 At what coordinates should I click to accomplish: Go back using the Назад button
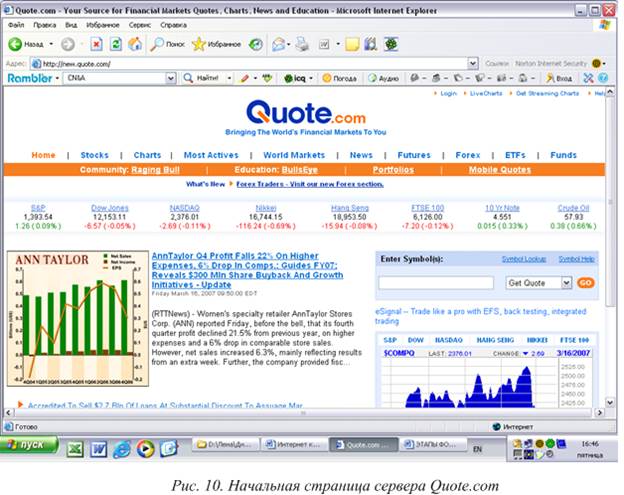(25, 44)
